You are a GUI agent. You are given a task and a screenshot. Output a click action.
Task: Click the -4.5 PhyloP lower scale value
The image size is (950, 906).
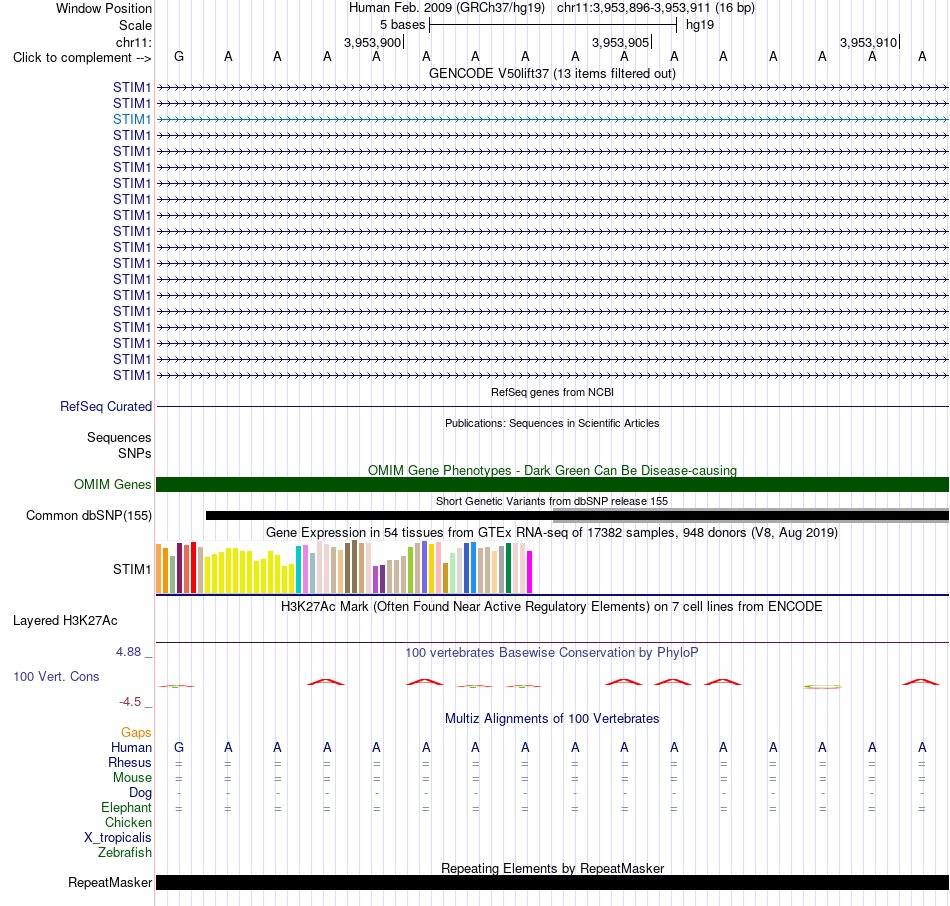[x=130, y=702]
